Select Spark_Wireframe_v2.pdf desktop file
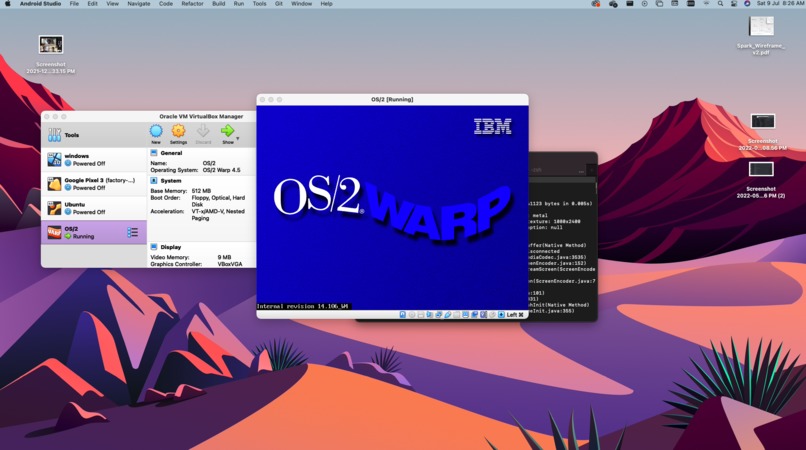This screenshot has height=450, width=806. pyautogui.click(x=761, y=35)
